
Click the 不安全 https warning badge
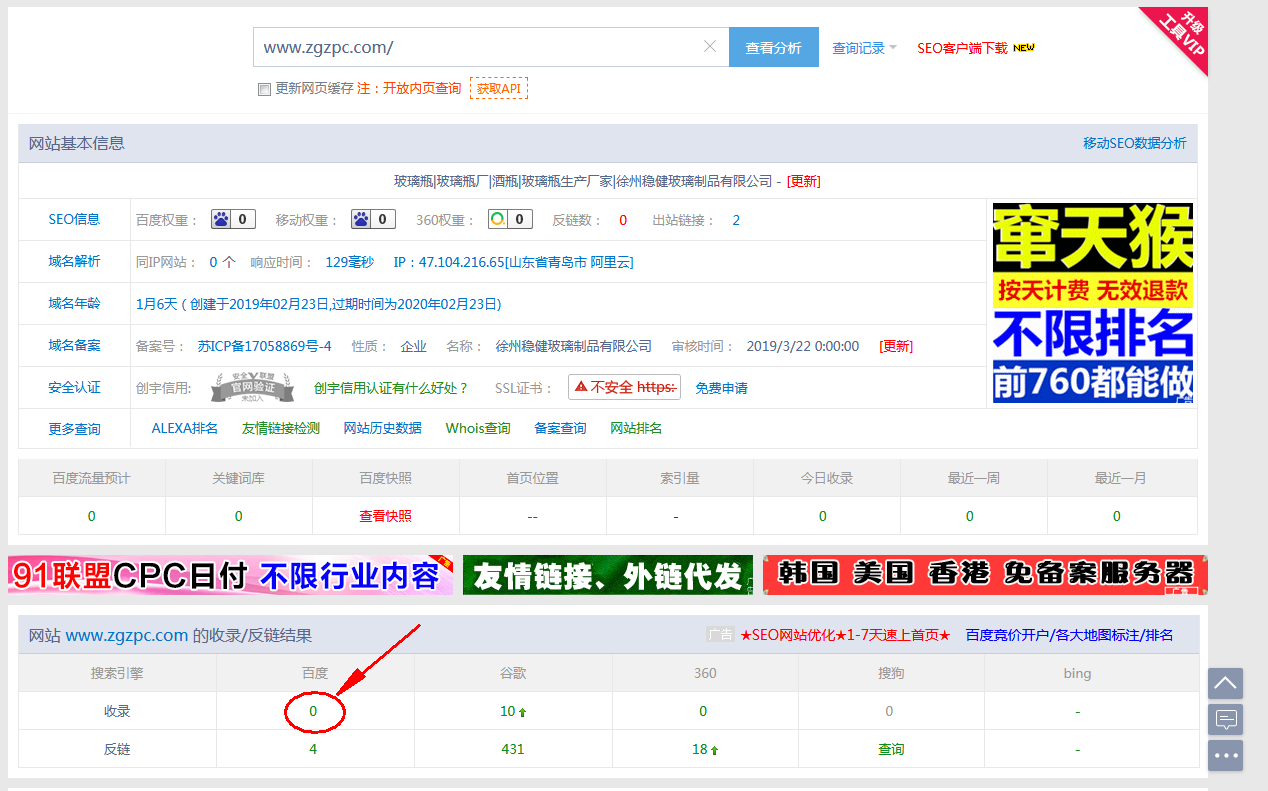[624, 388]
